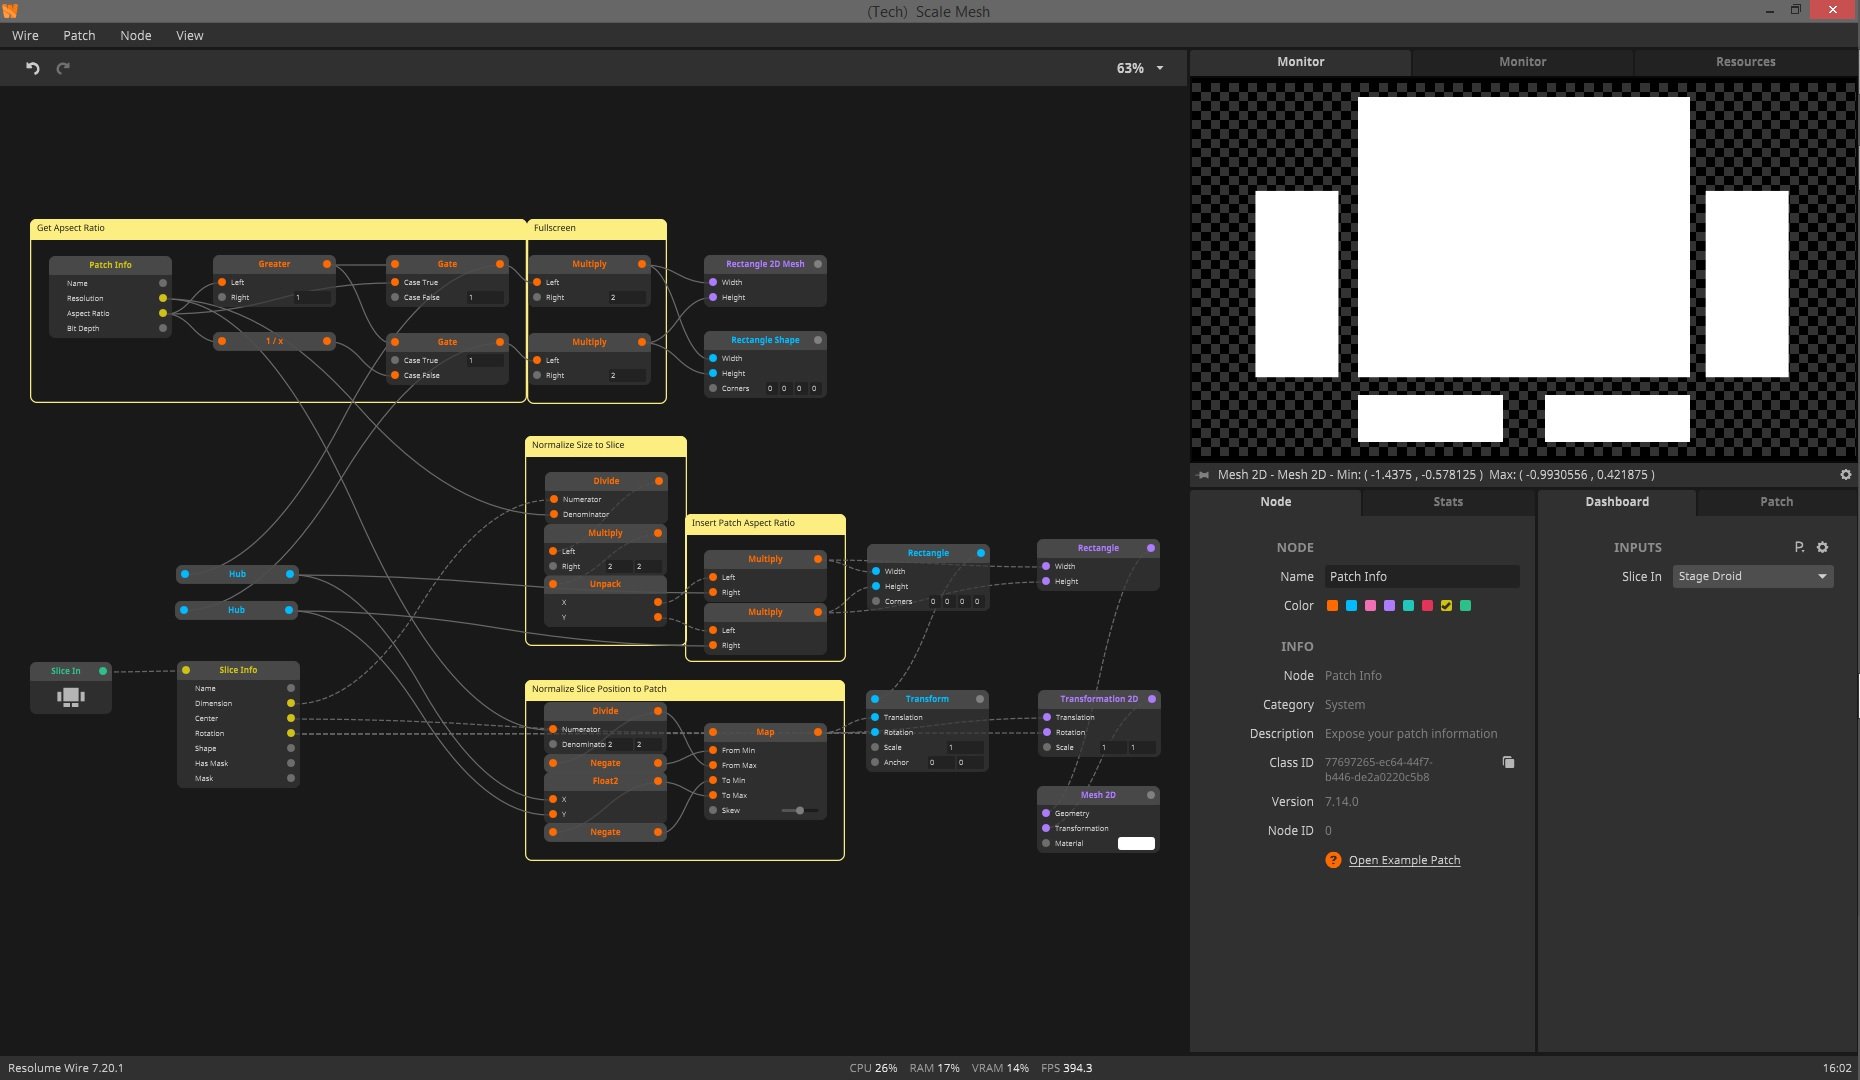
Task: Open monitor settings gear icon
Action: coord(1845,475)
